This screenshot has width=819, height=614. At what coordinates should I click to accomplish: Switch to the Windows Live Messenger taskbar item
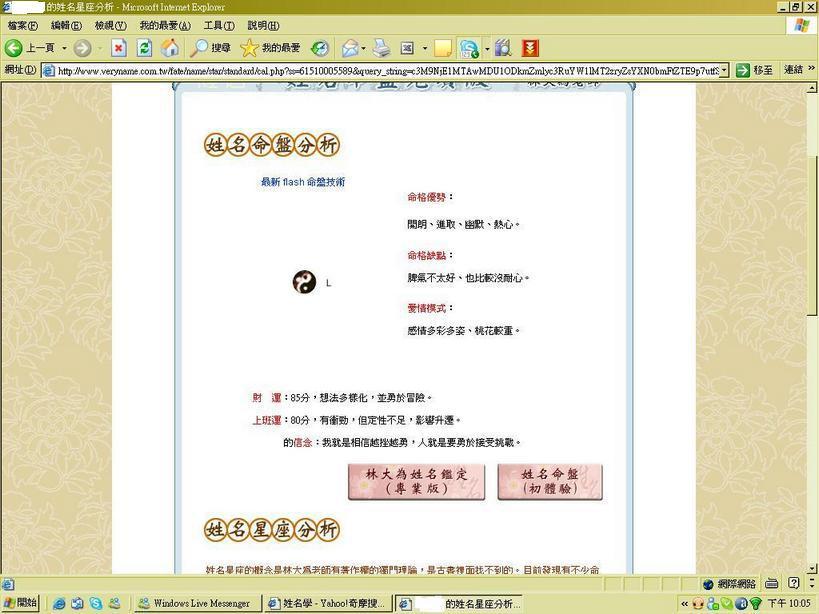[x=200, y=603]
